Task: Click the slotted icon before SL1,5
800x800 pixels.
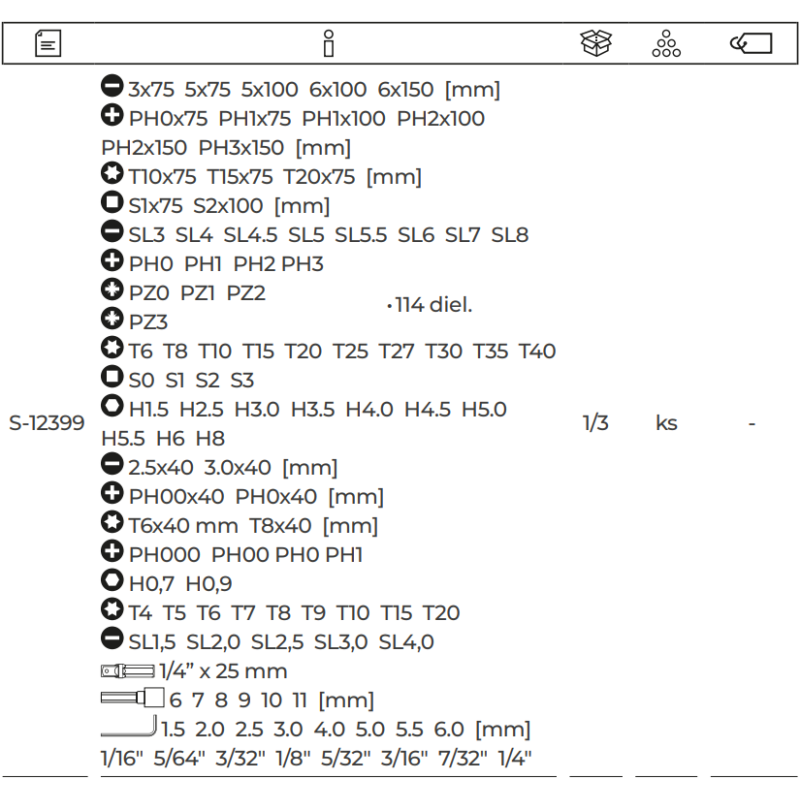Action: 113,641
